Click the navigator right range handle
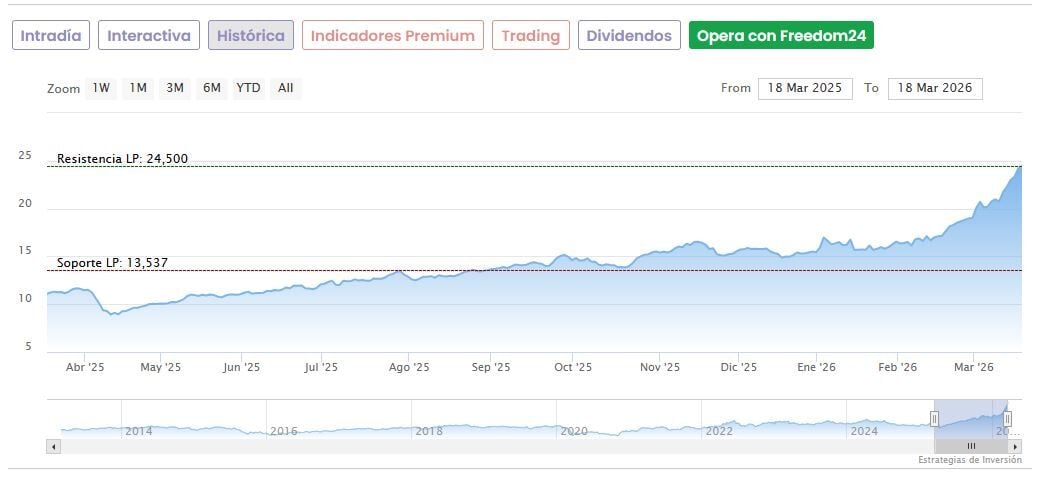Image resolution: width=1042 pixels, height=477 pixels. coord(1007,419)
